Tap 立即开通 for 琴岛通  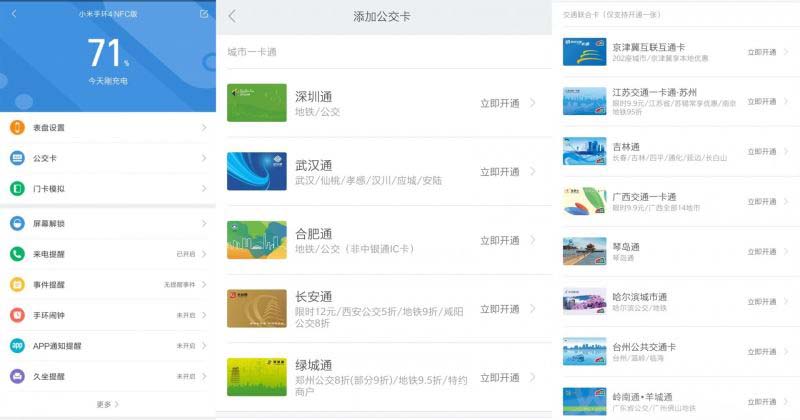click(x=762, y=252)
